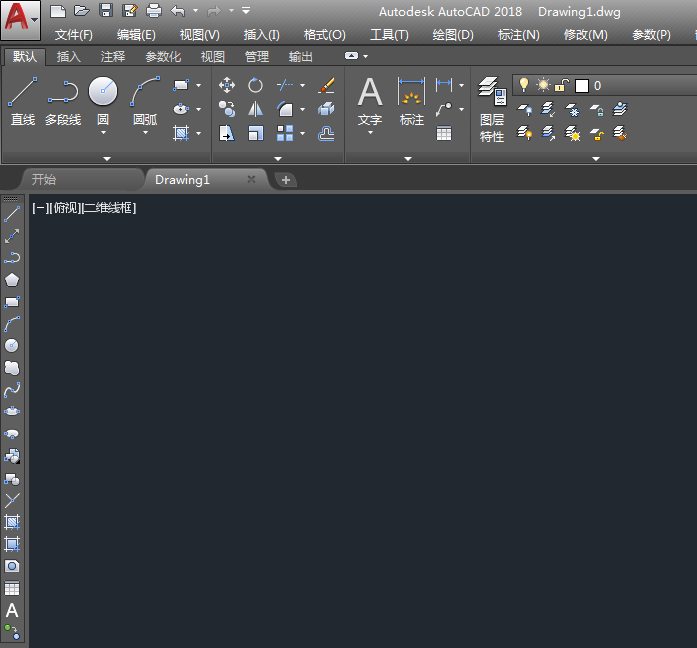This screenshot has width=697, height=648.
Task: Select the Polyline (多段线) tool in ribbon
Action: pos(63,101)
